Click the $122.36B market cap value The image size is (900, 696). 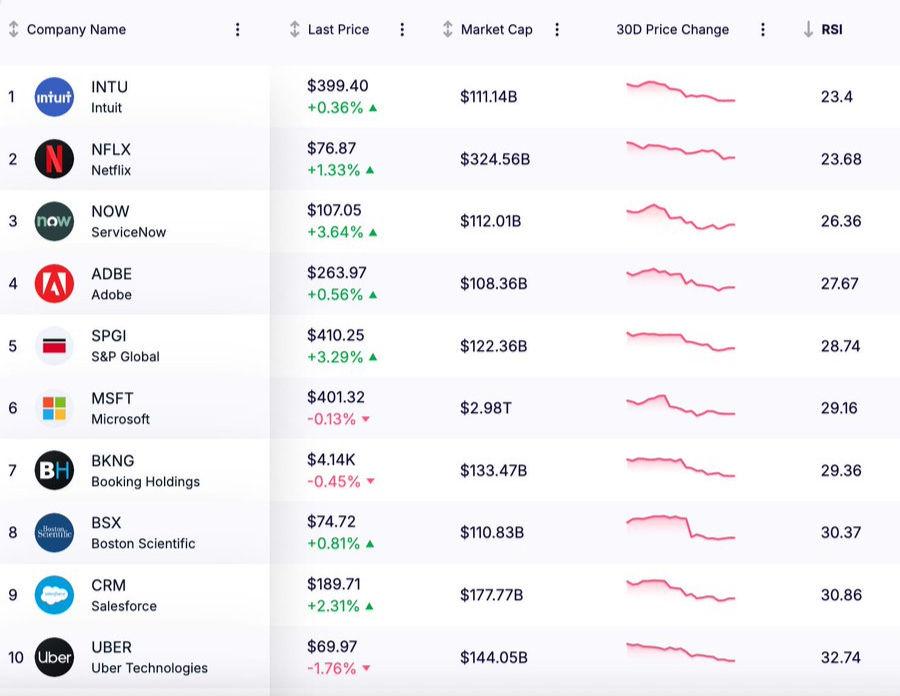pyautogui.click(x=493, y=346)
